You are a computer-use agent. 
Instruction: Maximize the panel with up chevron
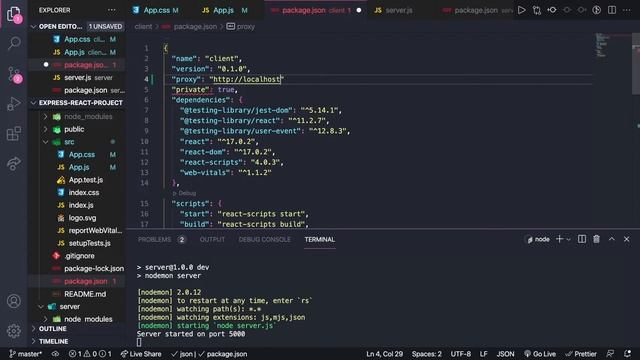(x=611, y=239)
